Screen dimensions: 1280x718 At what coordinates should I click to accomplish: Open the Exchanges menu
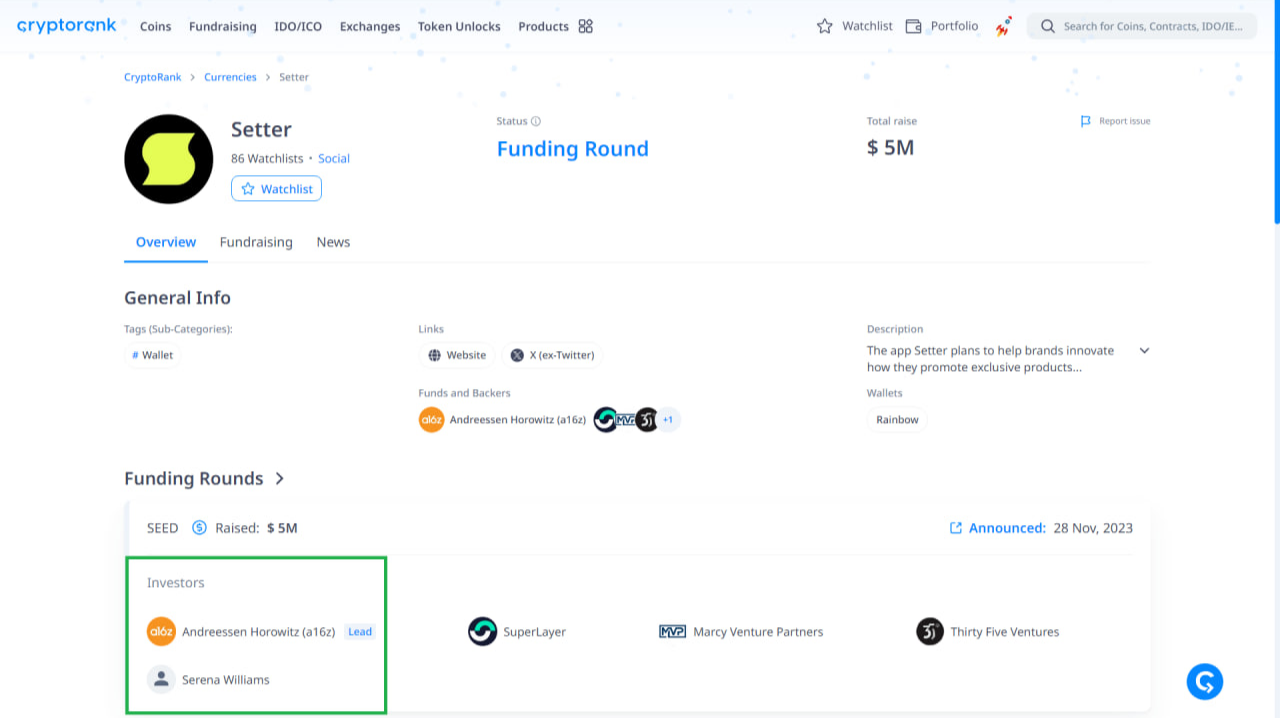point(370,27)
